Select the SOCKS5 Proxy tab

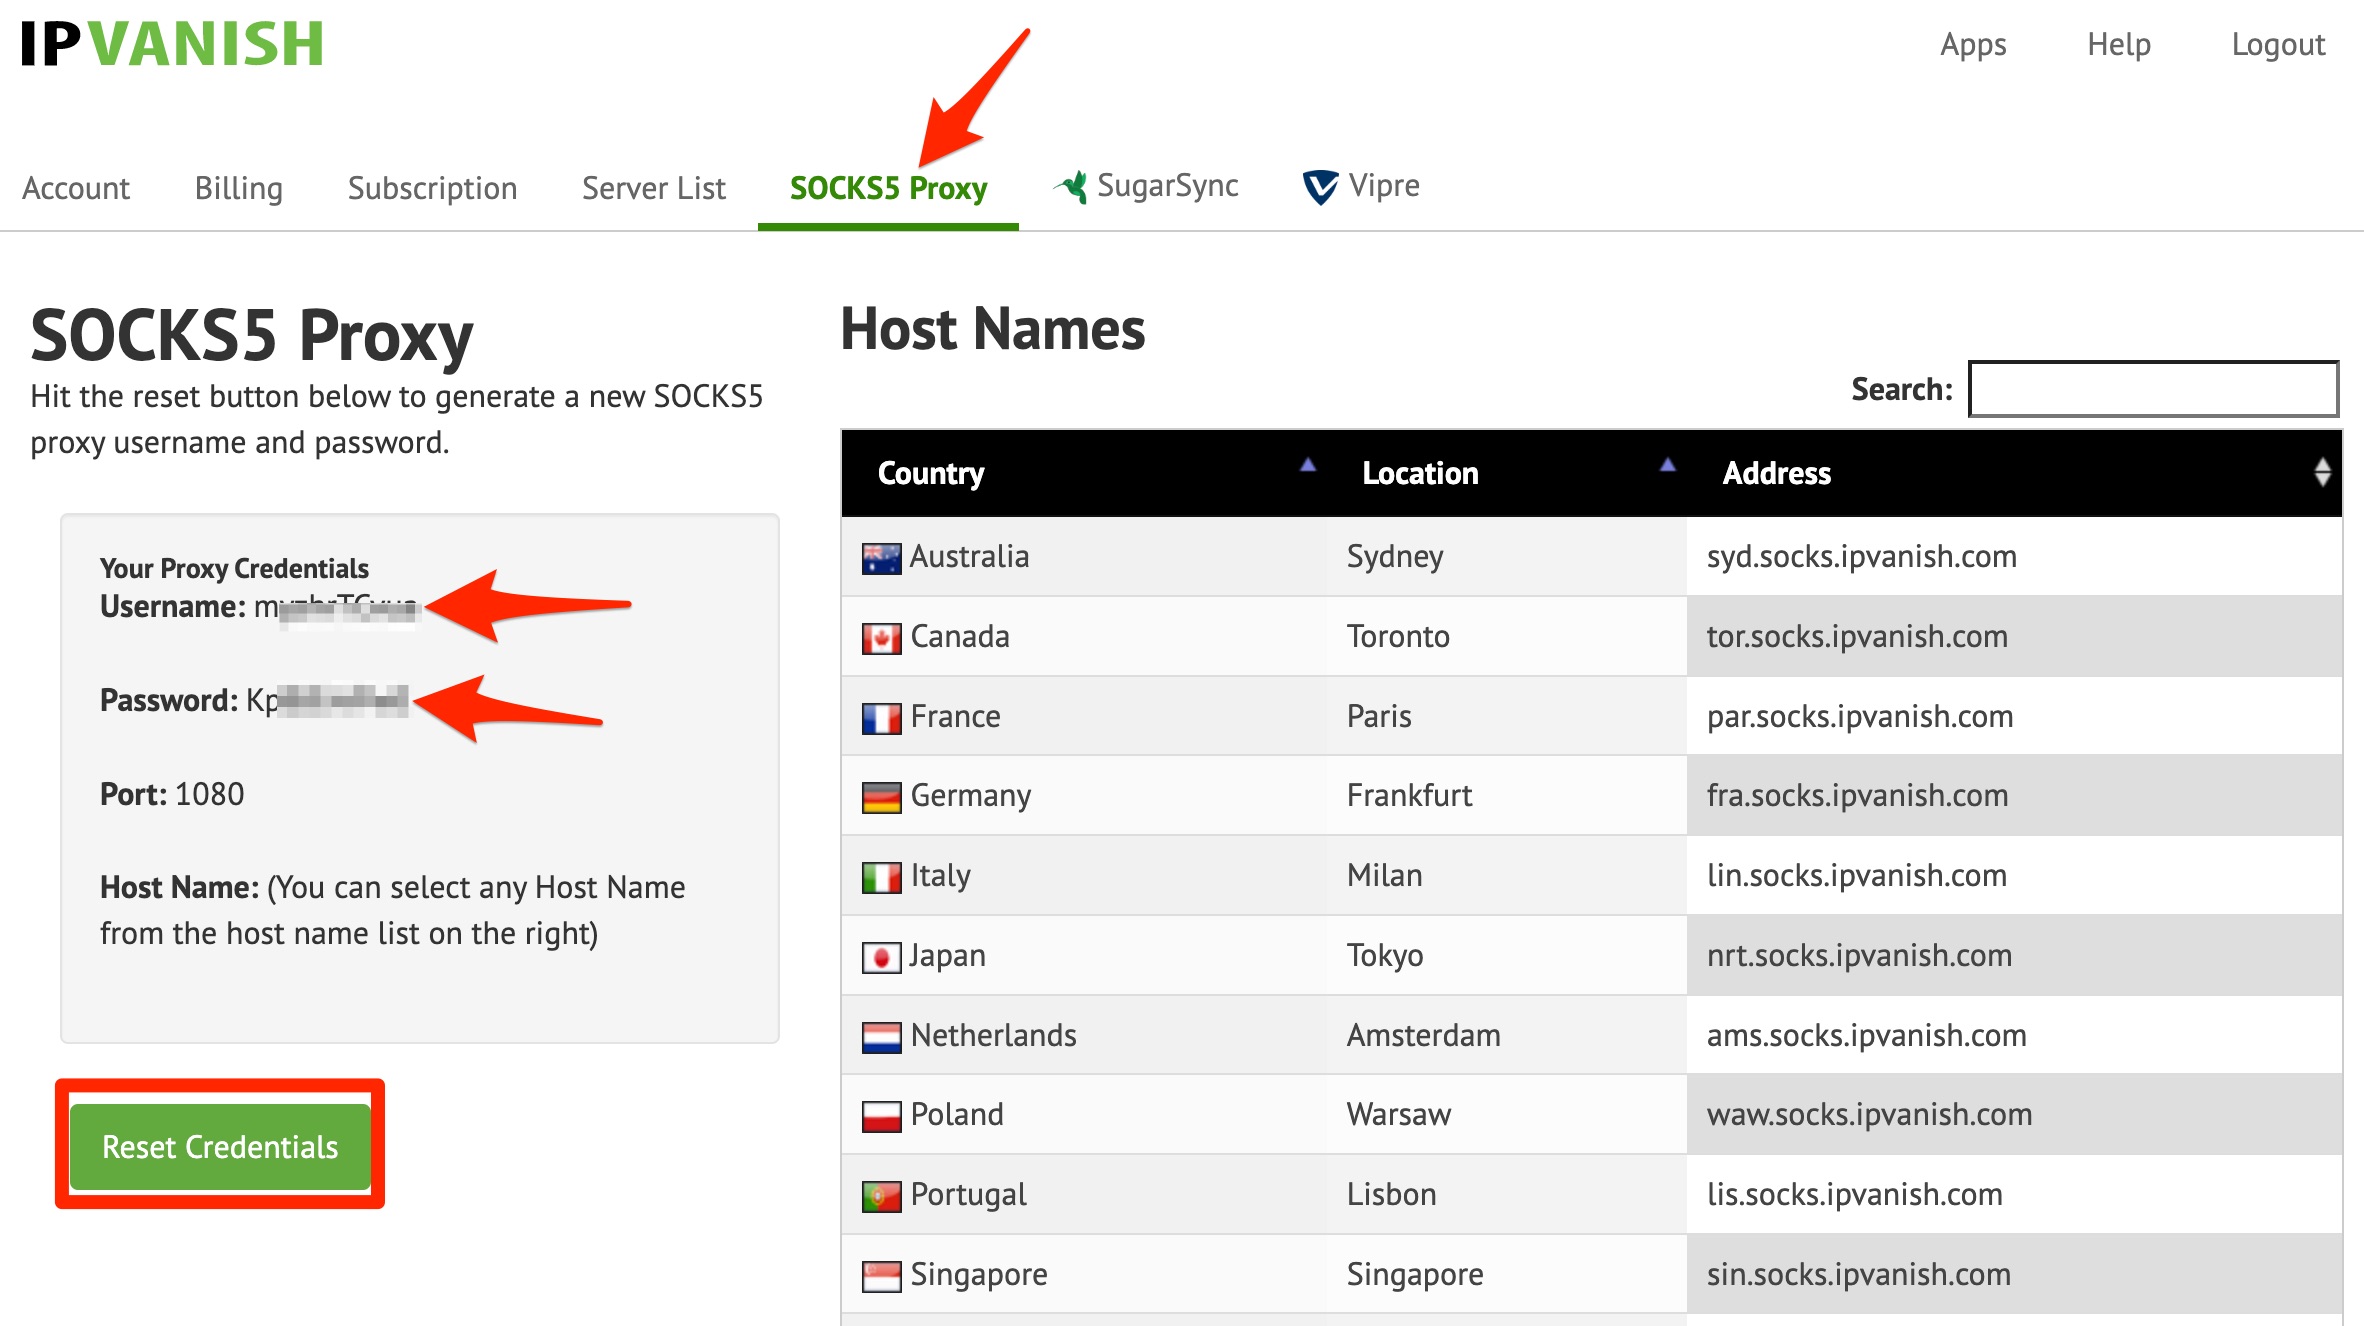888,188
